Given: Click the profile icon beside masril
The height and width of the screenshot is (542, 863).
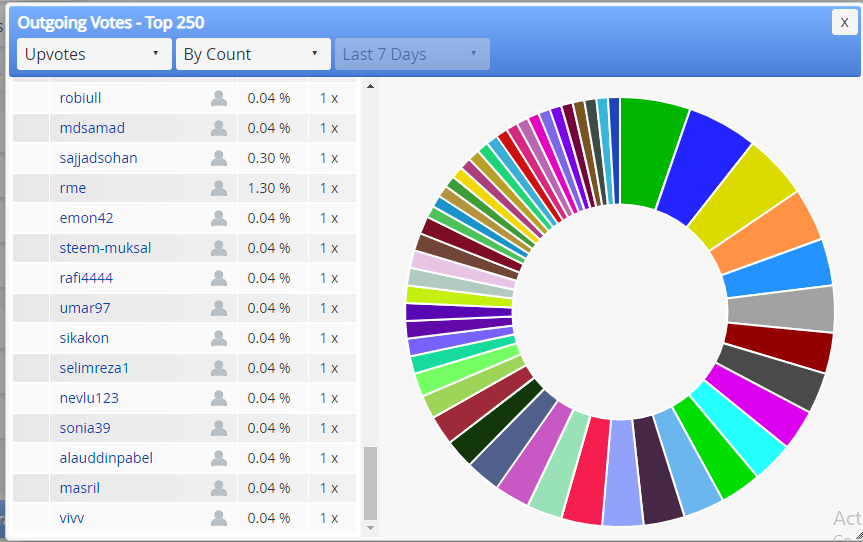Looking at the screenshot, I should click(x=219, y=488).
